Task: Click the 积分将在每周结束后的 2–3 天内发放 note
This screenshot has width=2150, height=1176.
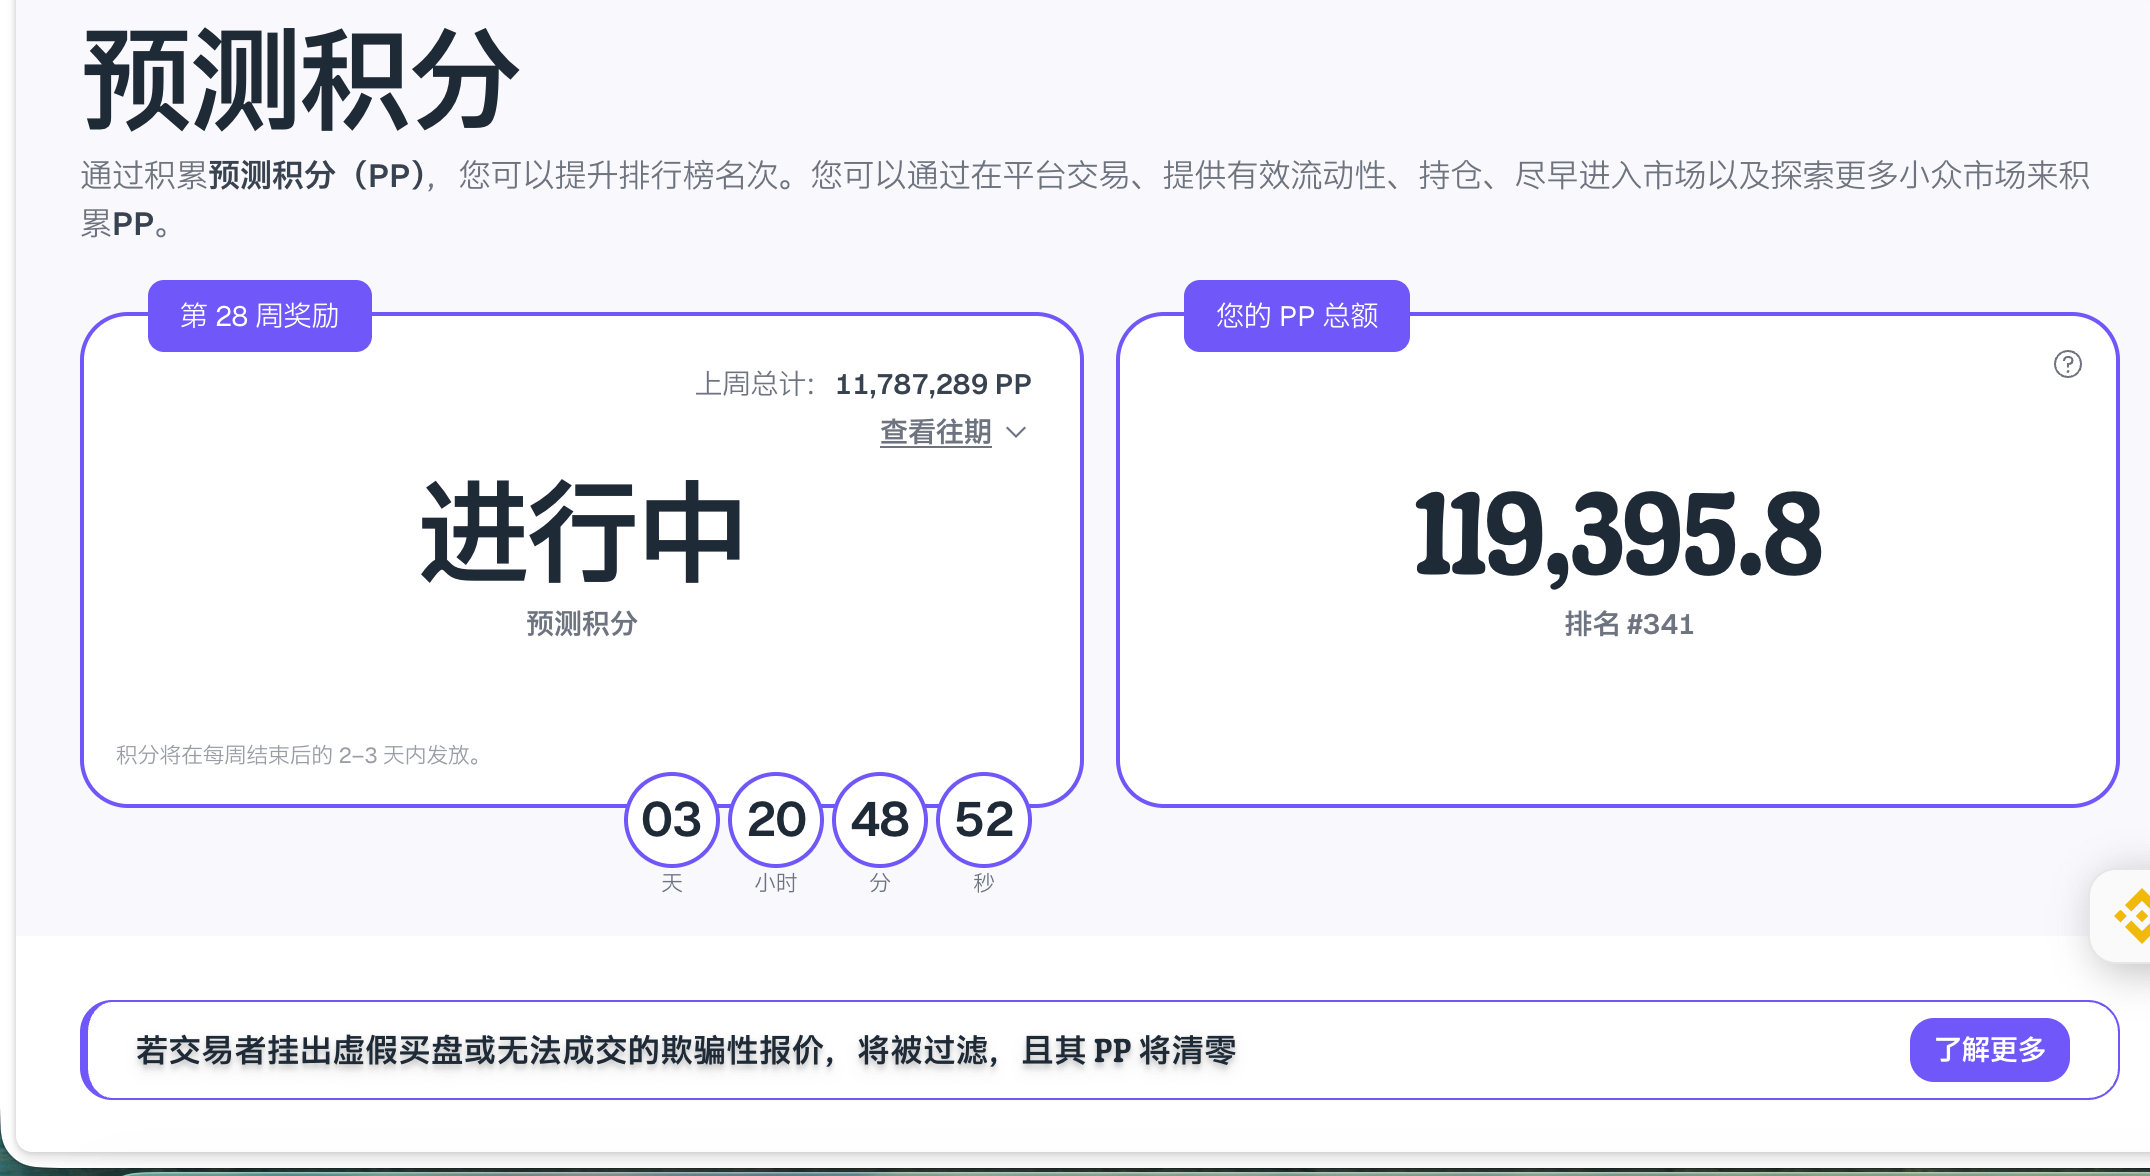Action: coord(301,755)
